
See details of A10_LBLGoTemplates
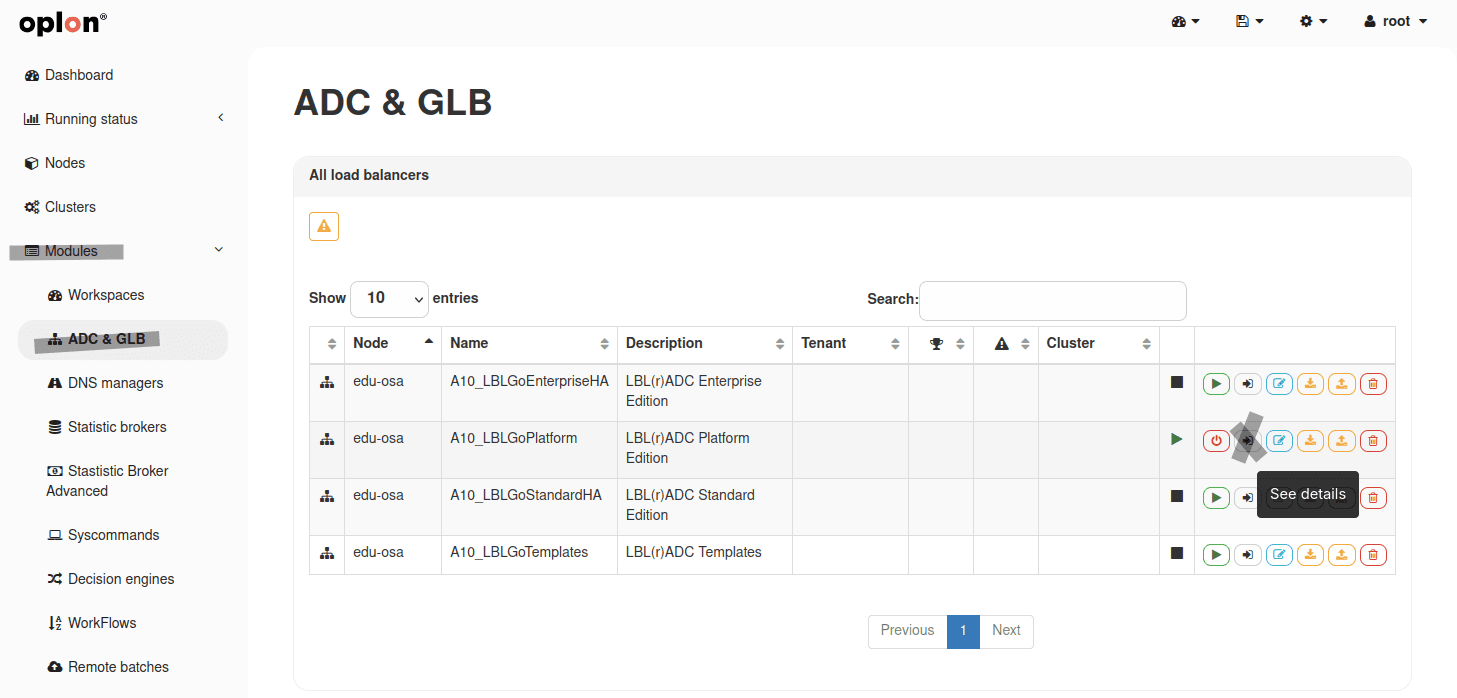pyautogui.click(x=1247, y=554)
